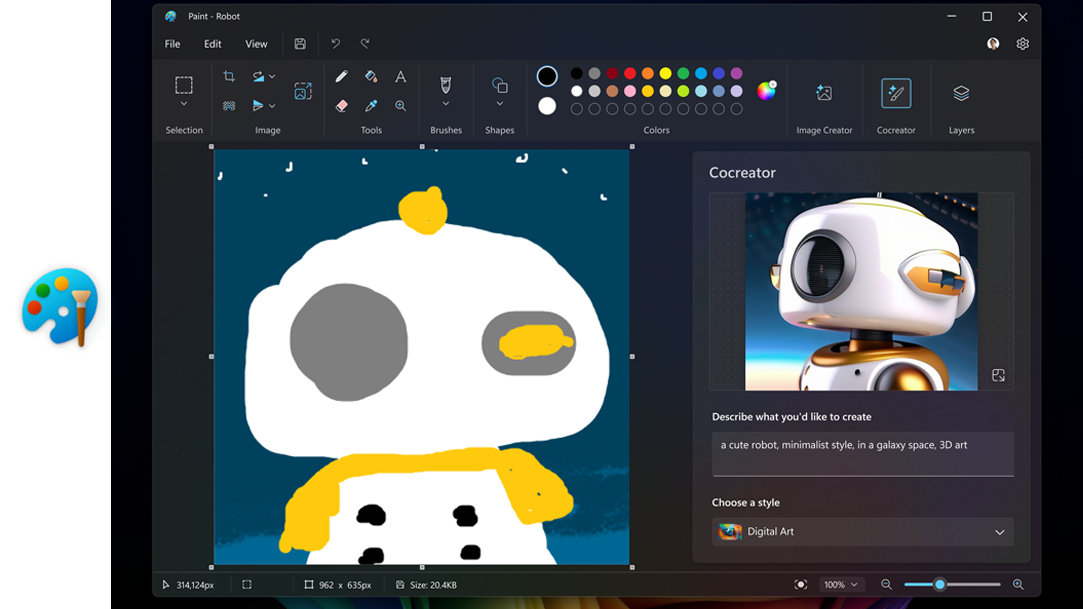The image size is (1083, 609).
Task: Select the white Color 2 circle
Action: [547, 106]
